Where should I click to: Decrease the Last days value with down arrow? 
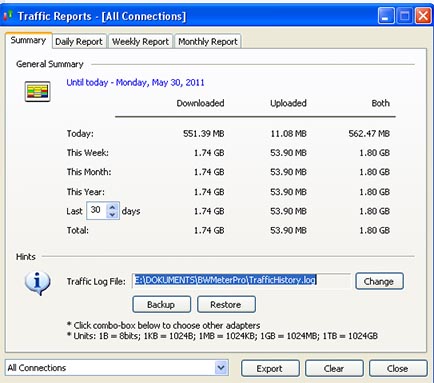112,214
